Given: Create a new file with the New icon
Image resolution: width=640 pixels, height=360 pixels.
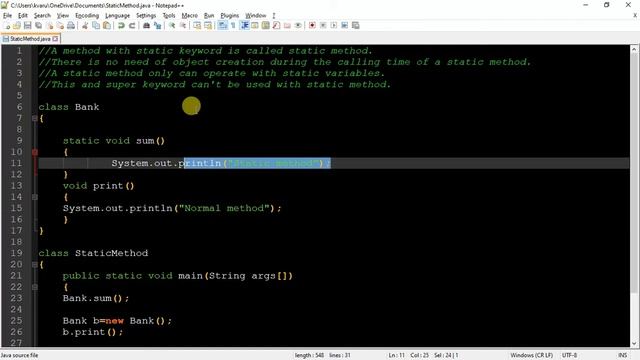Looking at the screenshot, I should point(7,25).
